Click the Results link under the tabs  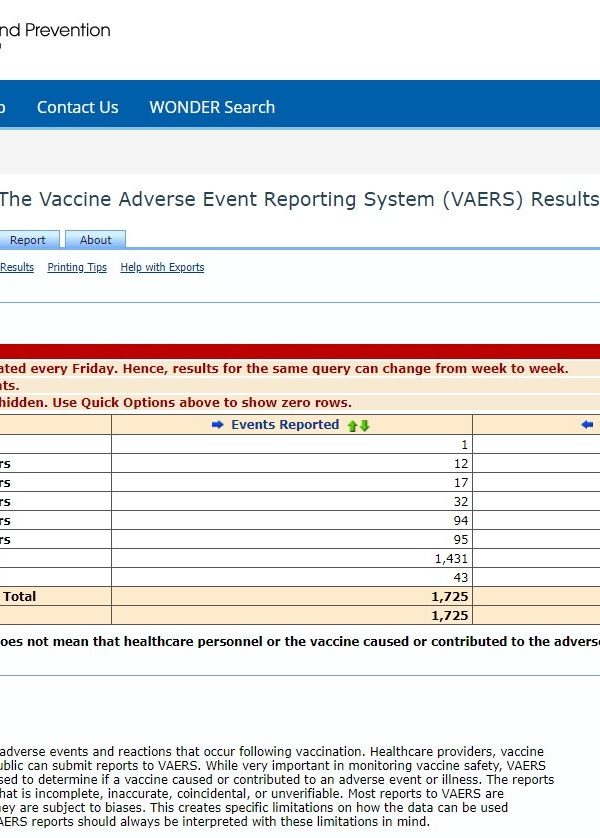tap(17, 268)
